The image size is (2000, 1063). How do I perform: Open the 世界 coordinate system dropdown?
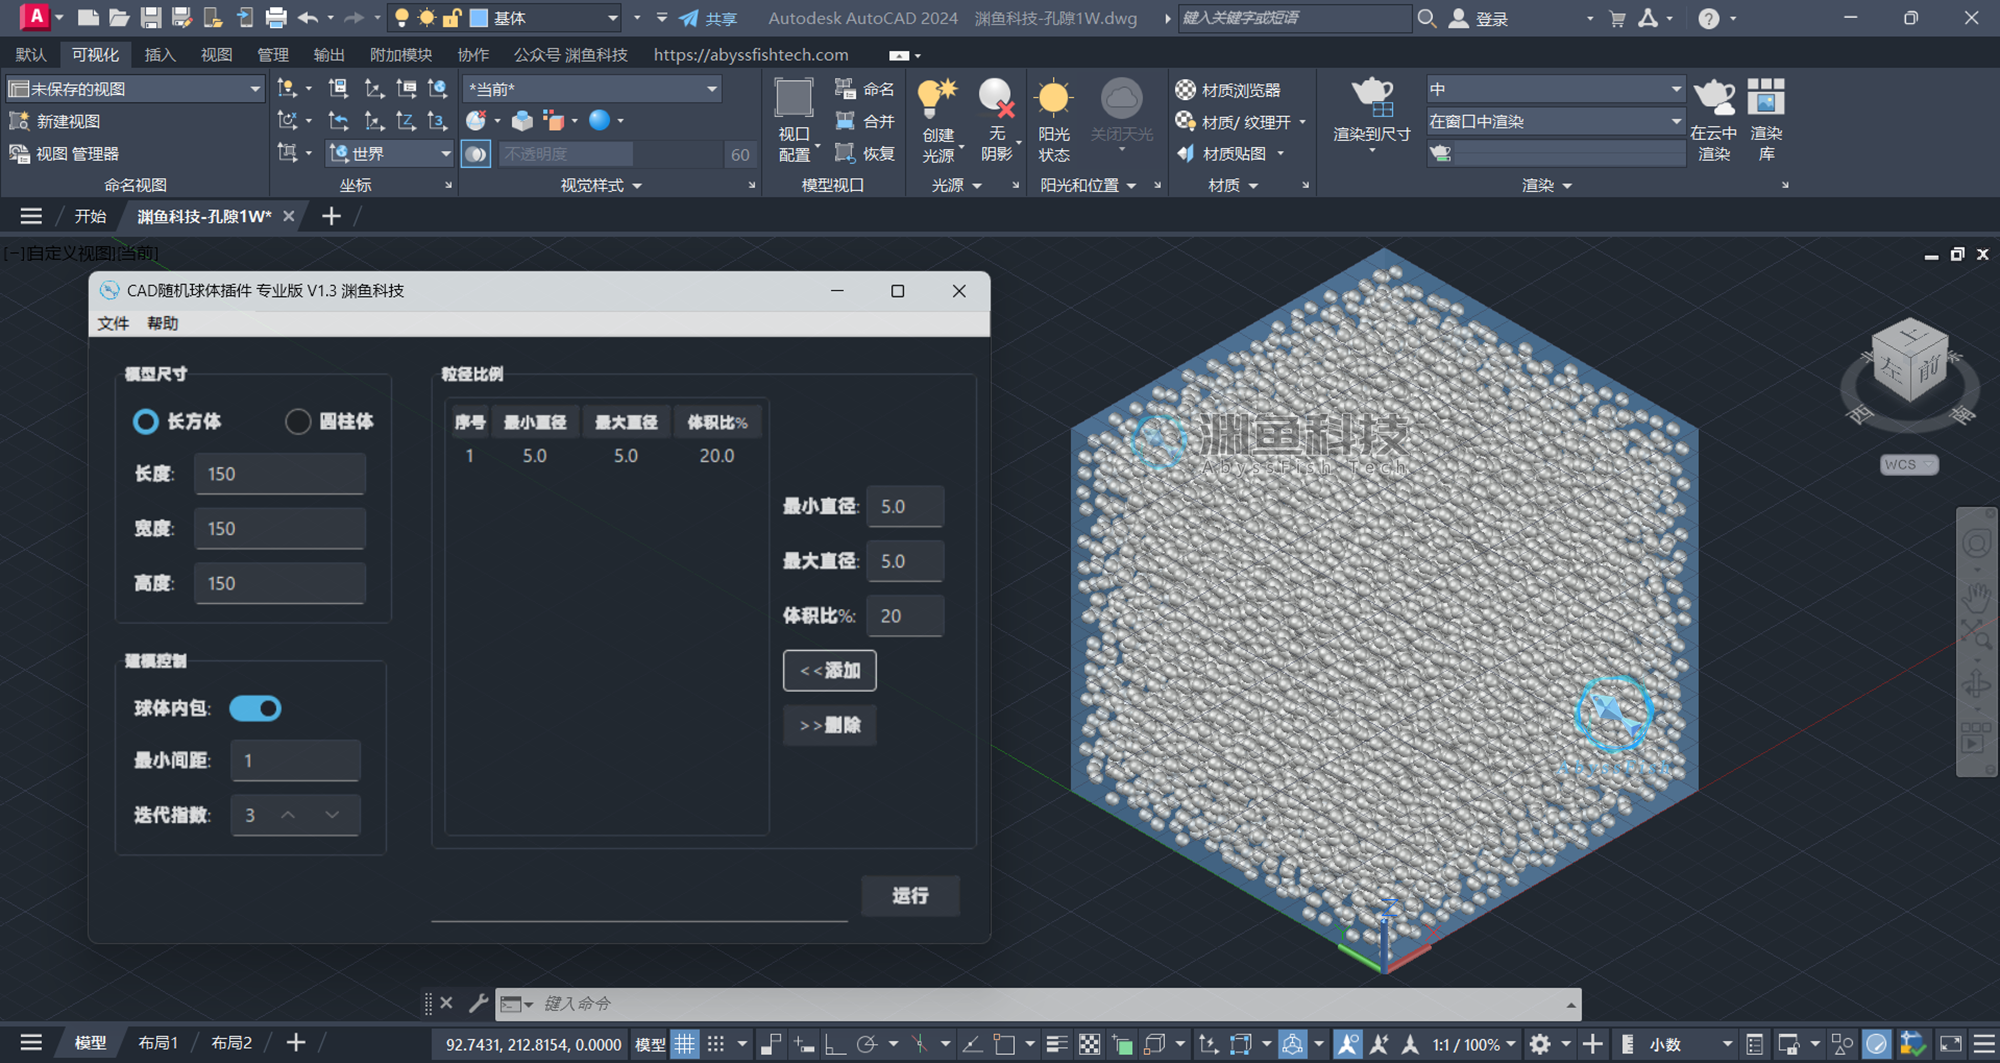click(390, 153)
